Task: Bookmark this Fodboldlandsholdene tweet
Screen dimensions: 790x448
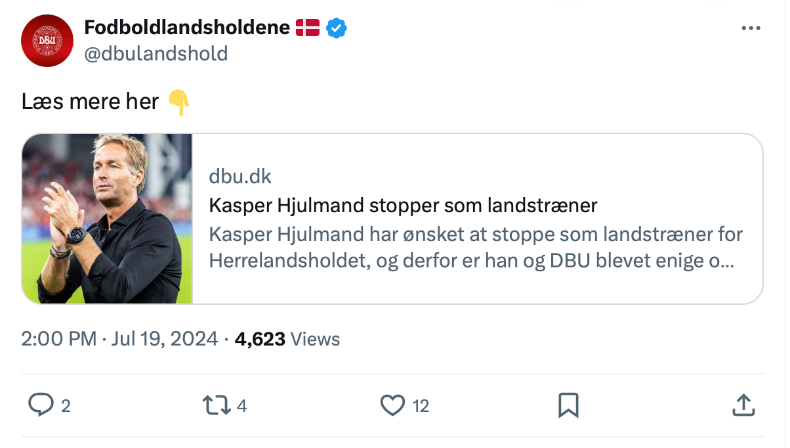Action: (568, 405)
